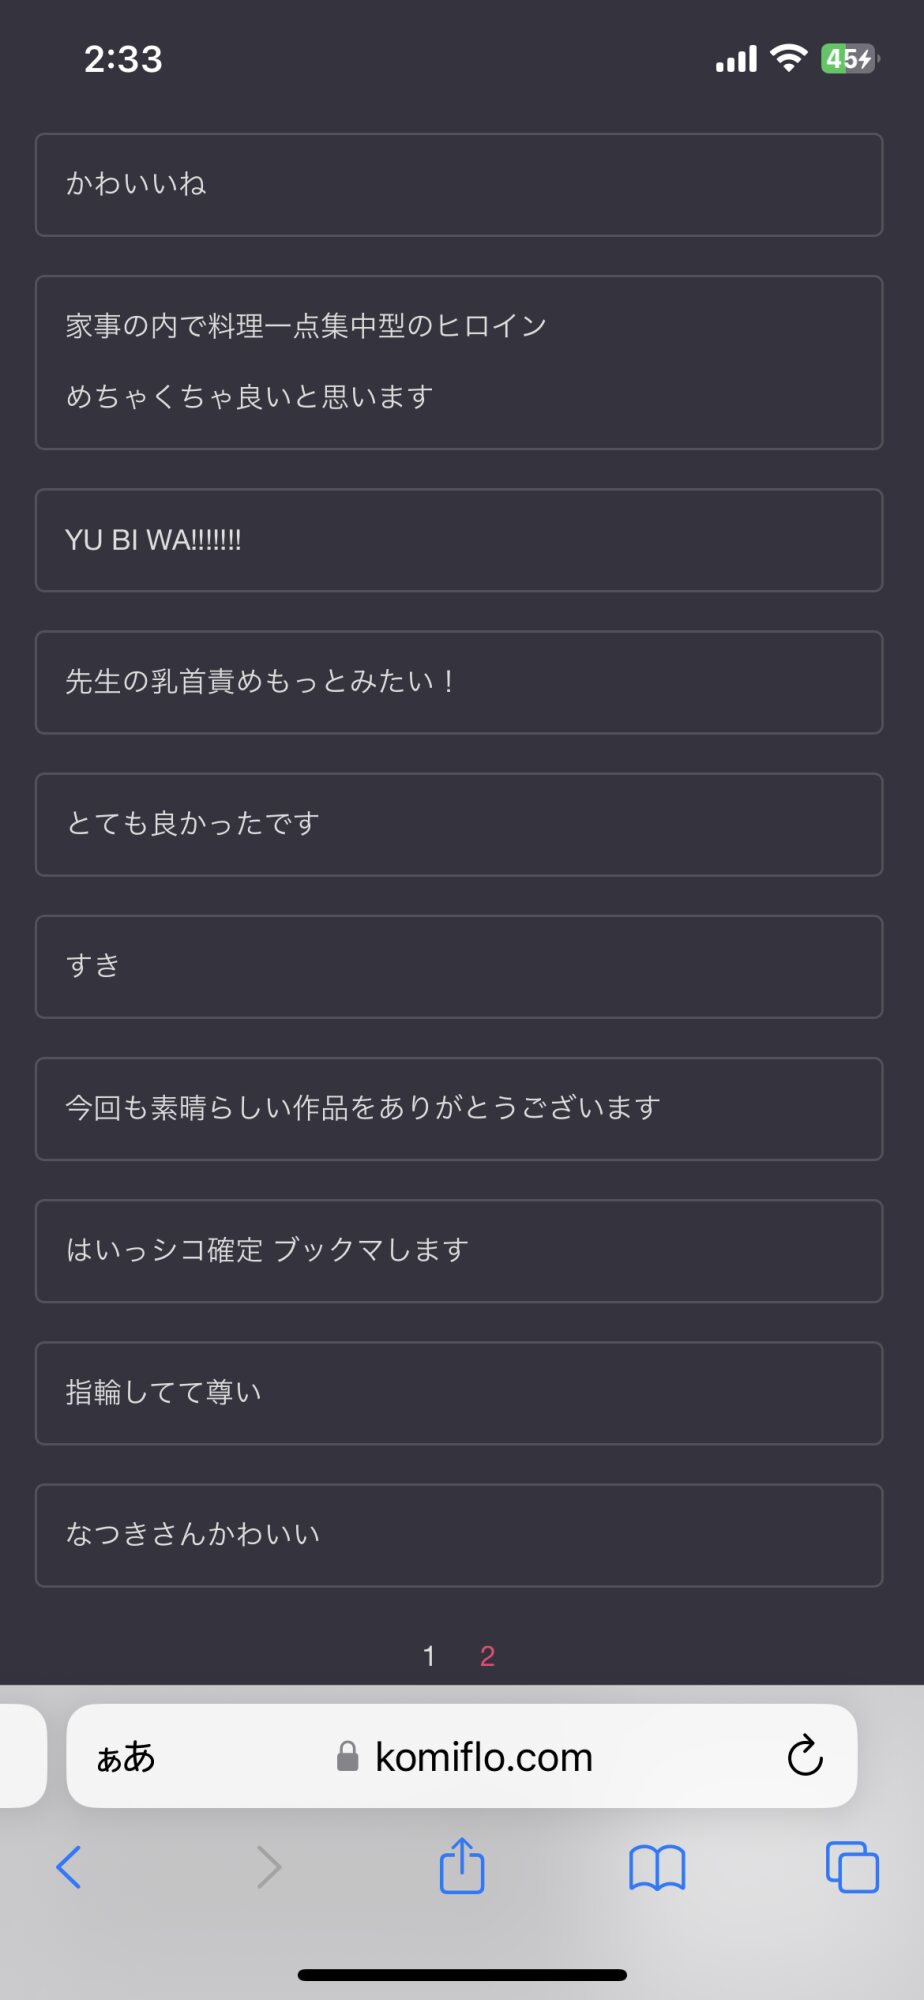This screenshot has height=2000, width=924.
Task: Tap the 指輪してて尊い comment
Action: 459,1393
